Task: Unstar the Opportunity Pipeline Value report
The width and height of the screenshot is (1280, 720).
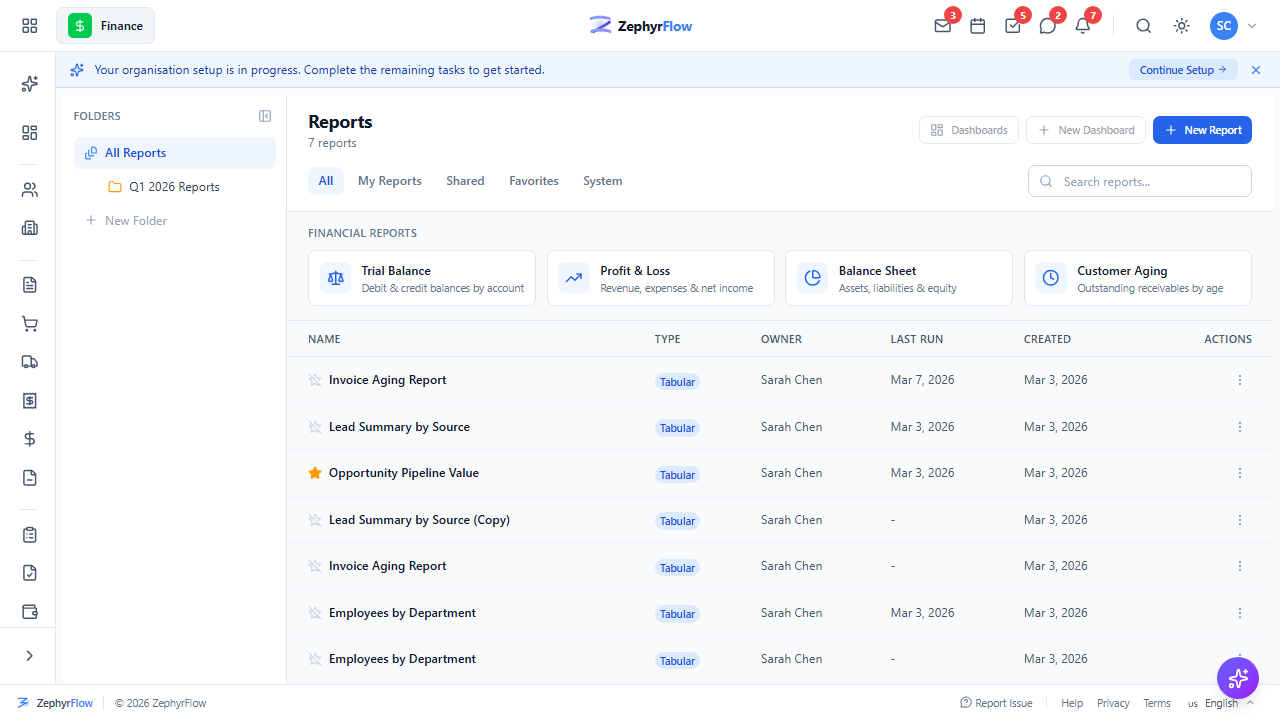Action: click(315, 473)
